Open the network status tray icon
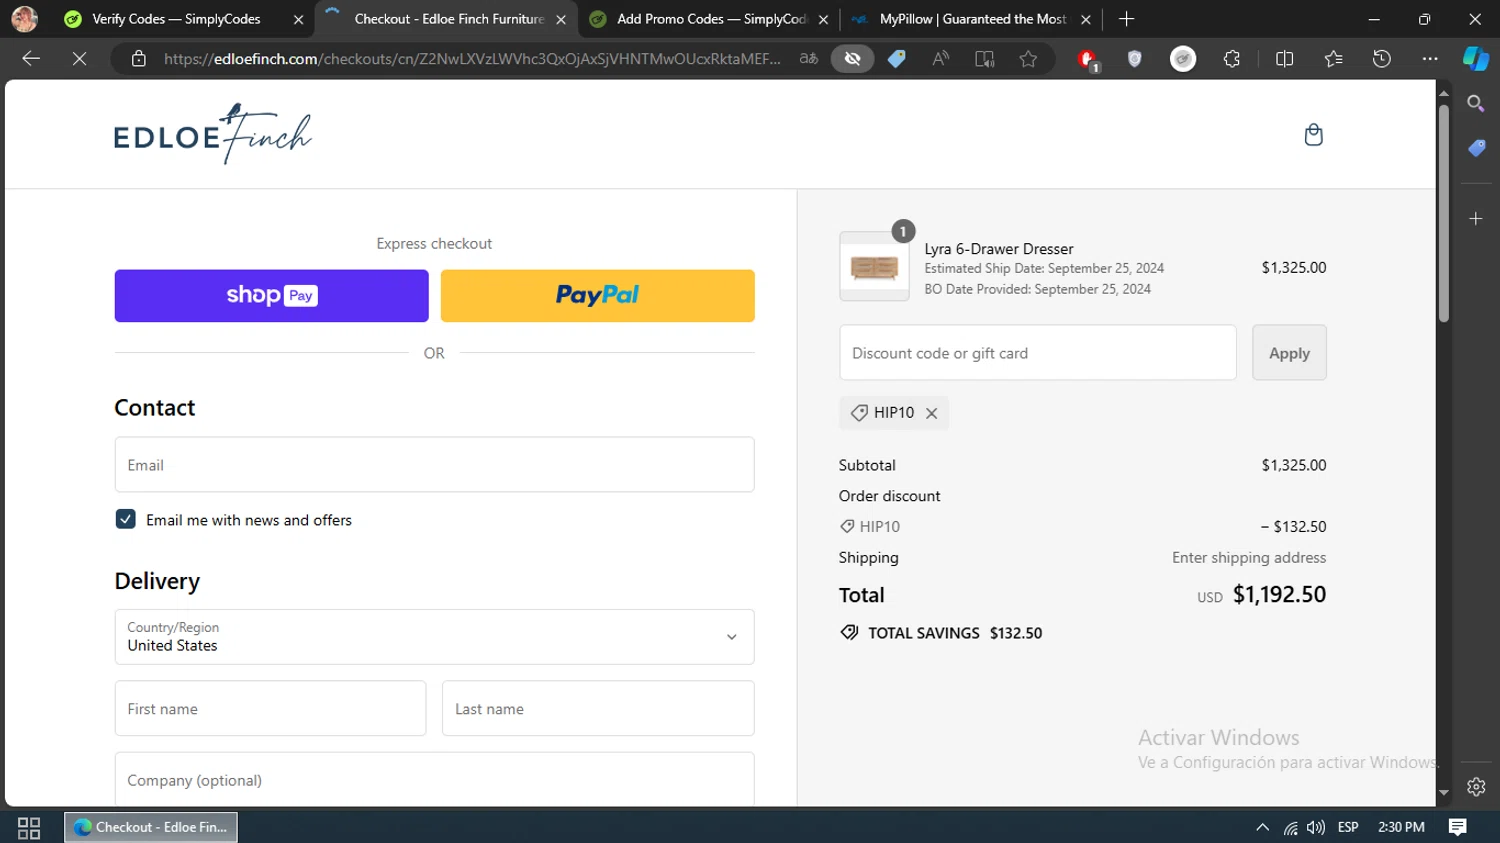 point(1291,828)
